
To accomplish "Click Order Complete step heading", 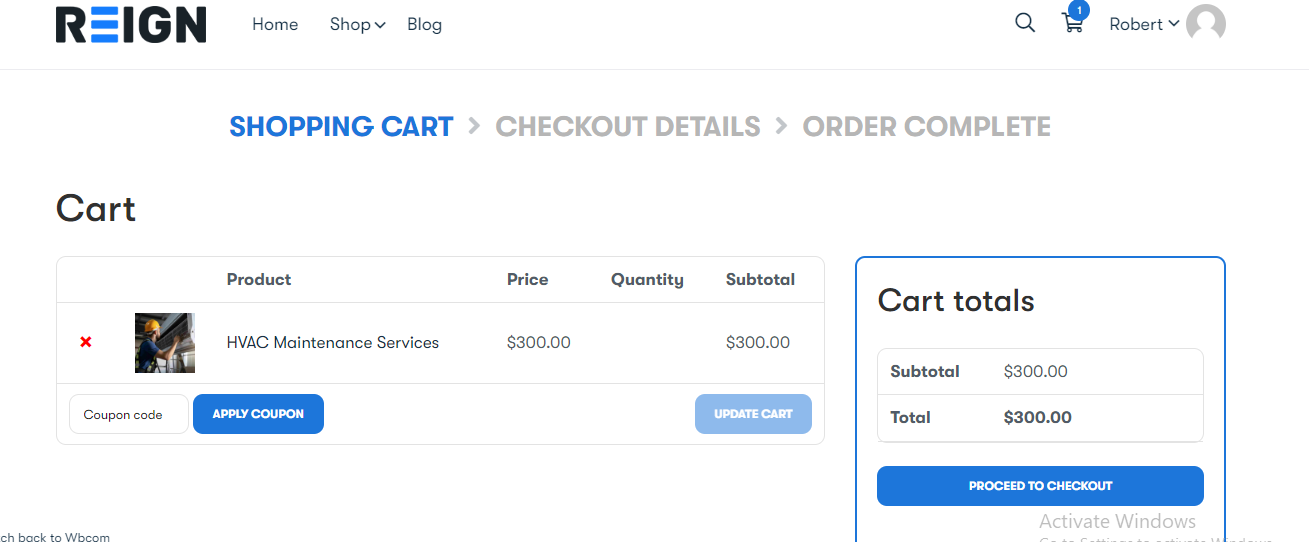I will (x=926, y=127).
